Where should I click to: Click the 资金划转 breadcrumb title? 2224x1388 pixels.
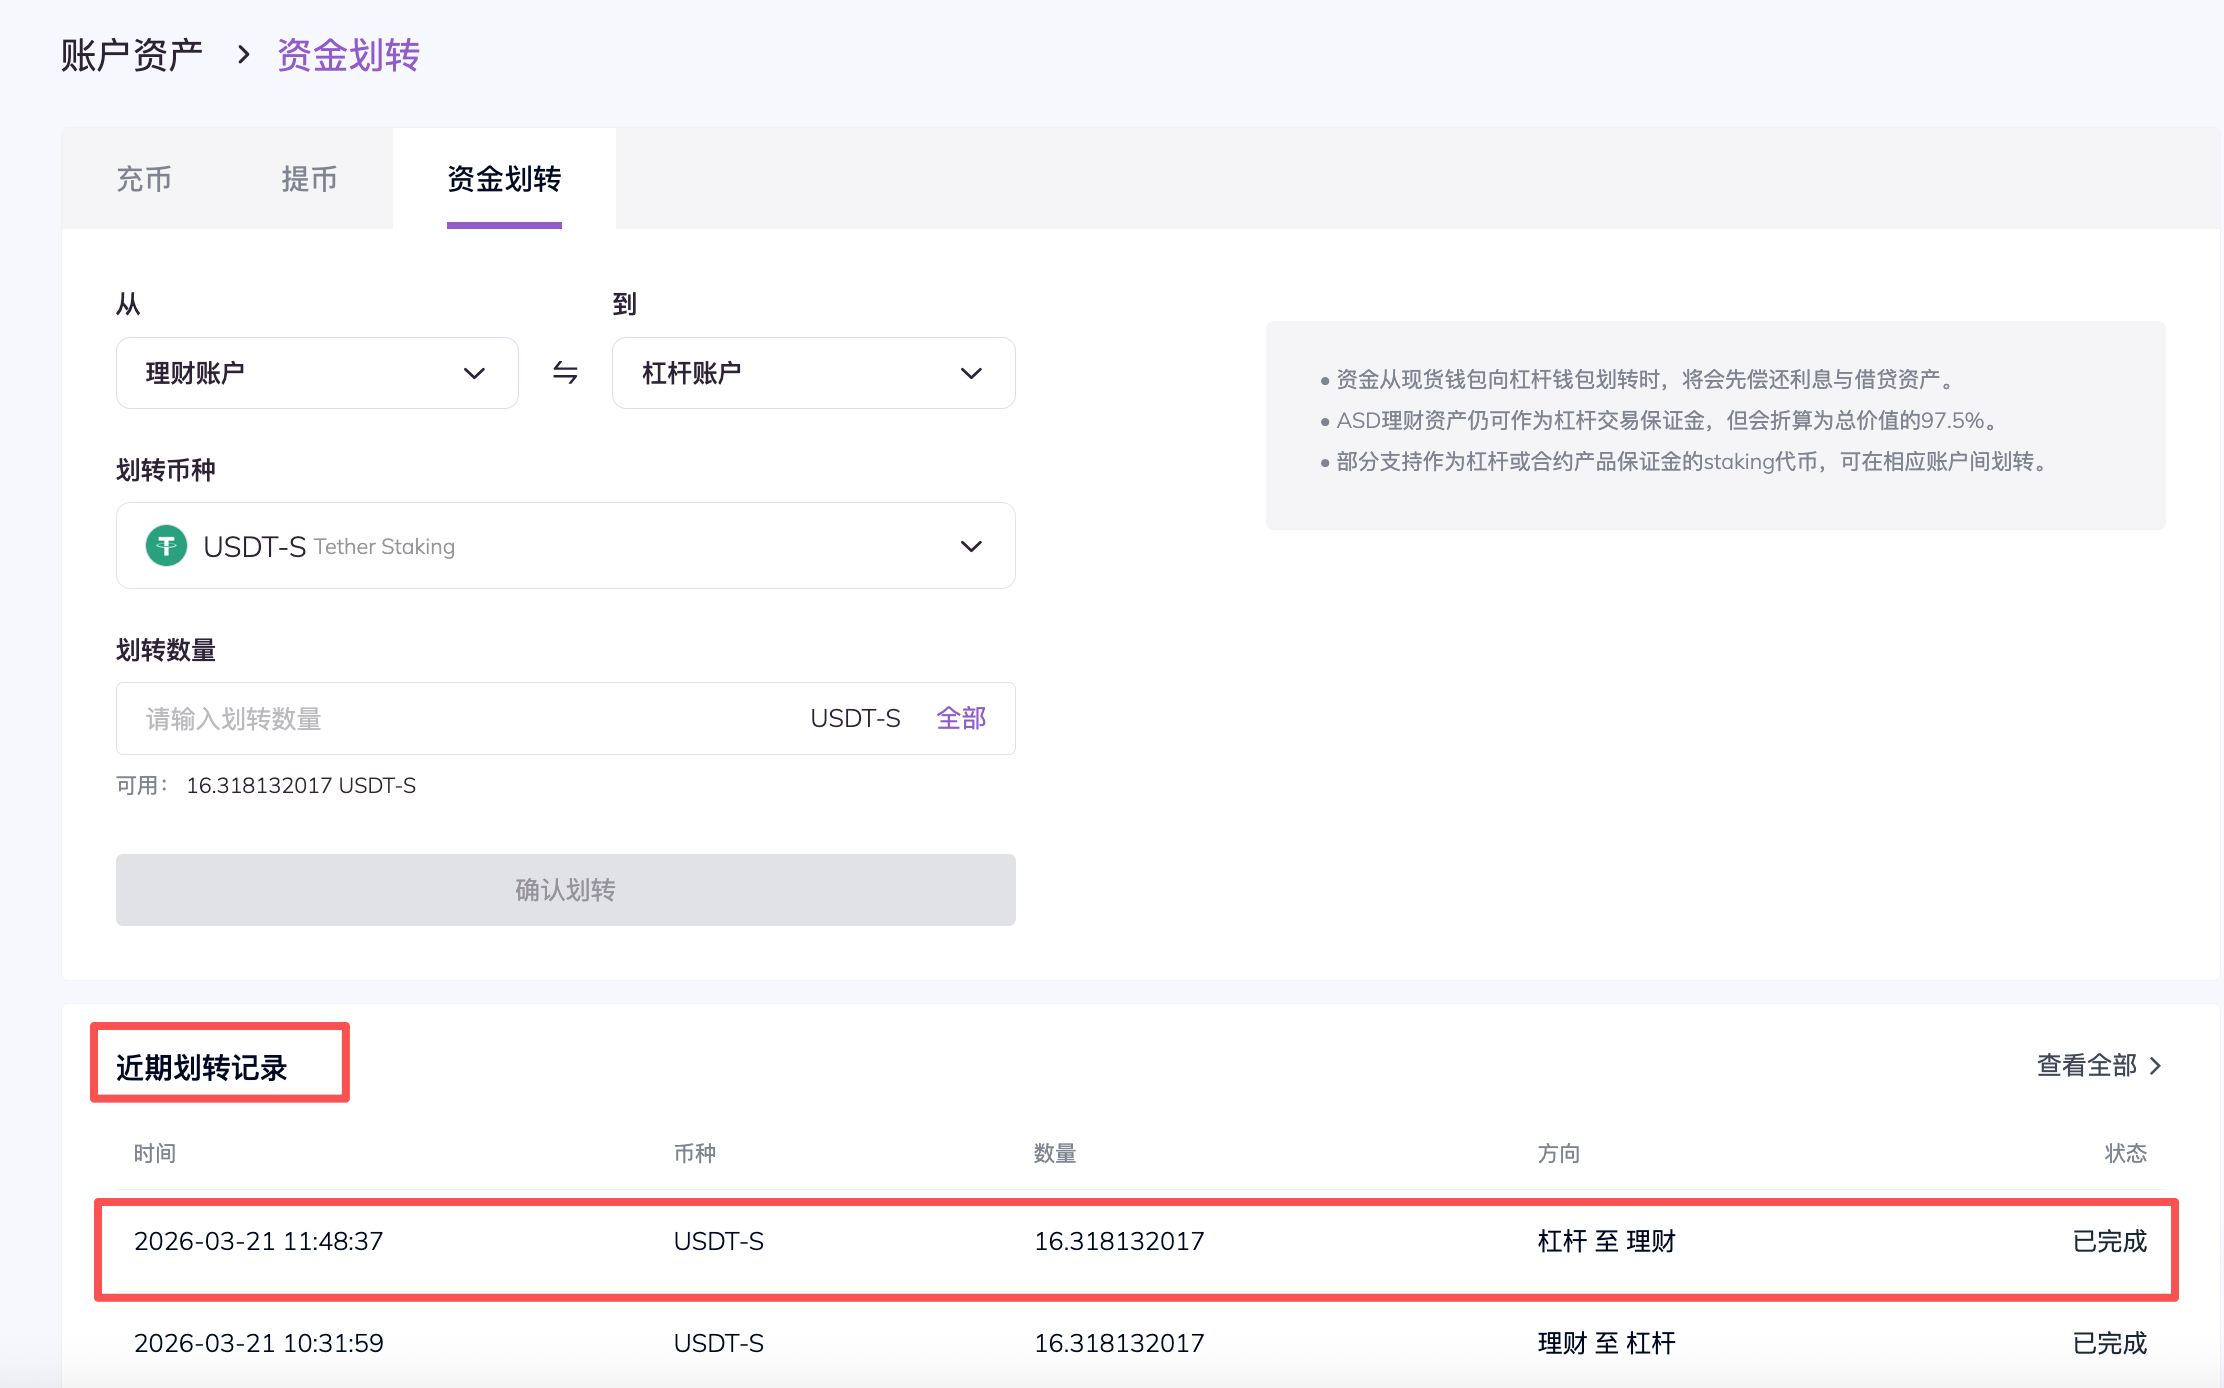pyautogui.click(x=348, y=55)
